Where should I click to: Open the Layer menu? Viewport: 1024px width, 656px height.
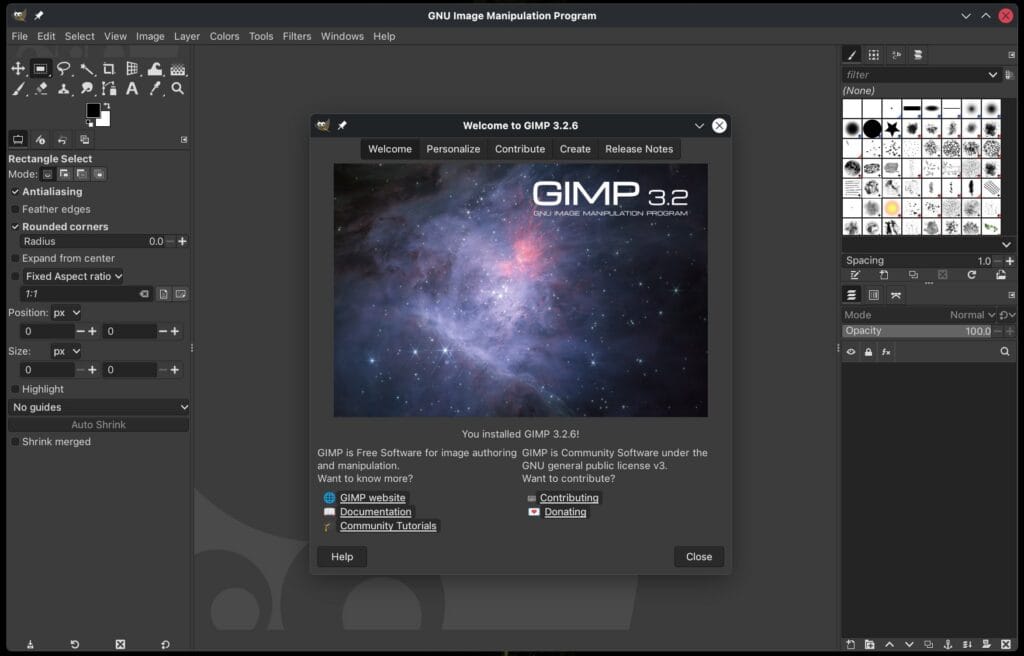187,36
